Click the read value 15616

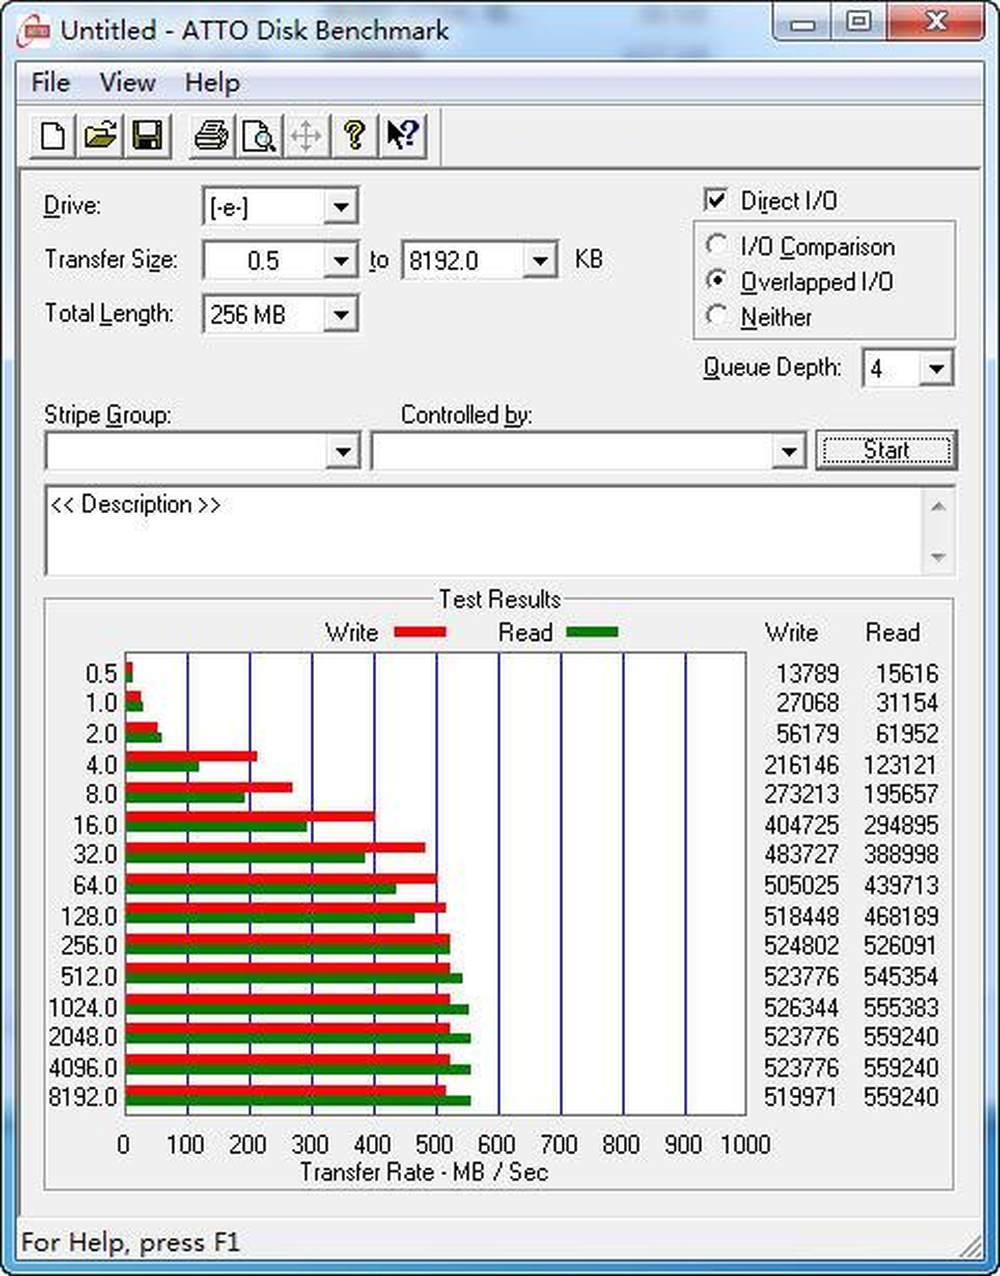point(906,674)
